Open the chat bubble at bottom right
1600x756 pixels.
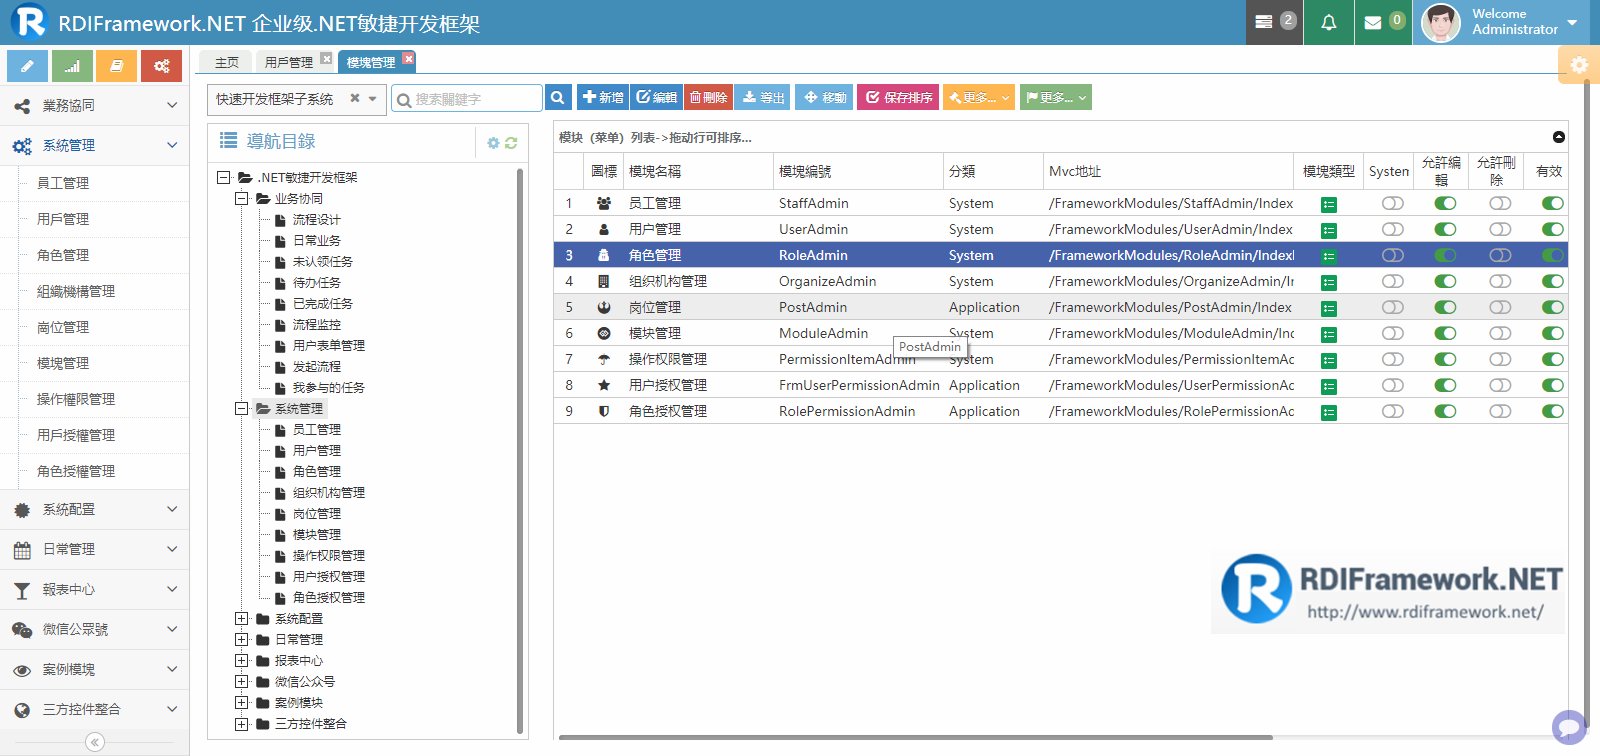pos(1569,726)
